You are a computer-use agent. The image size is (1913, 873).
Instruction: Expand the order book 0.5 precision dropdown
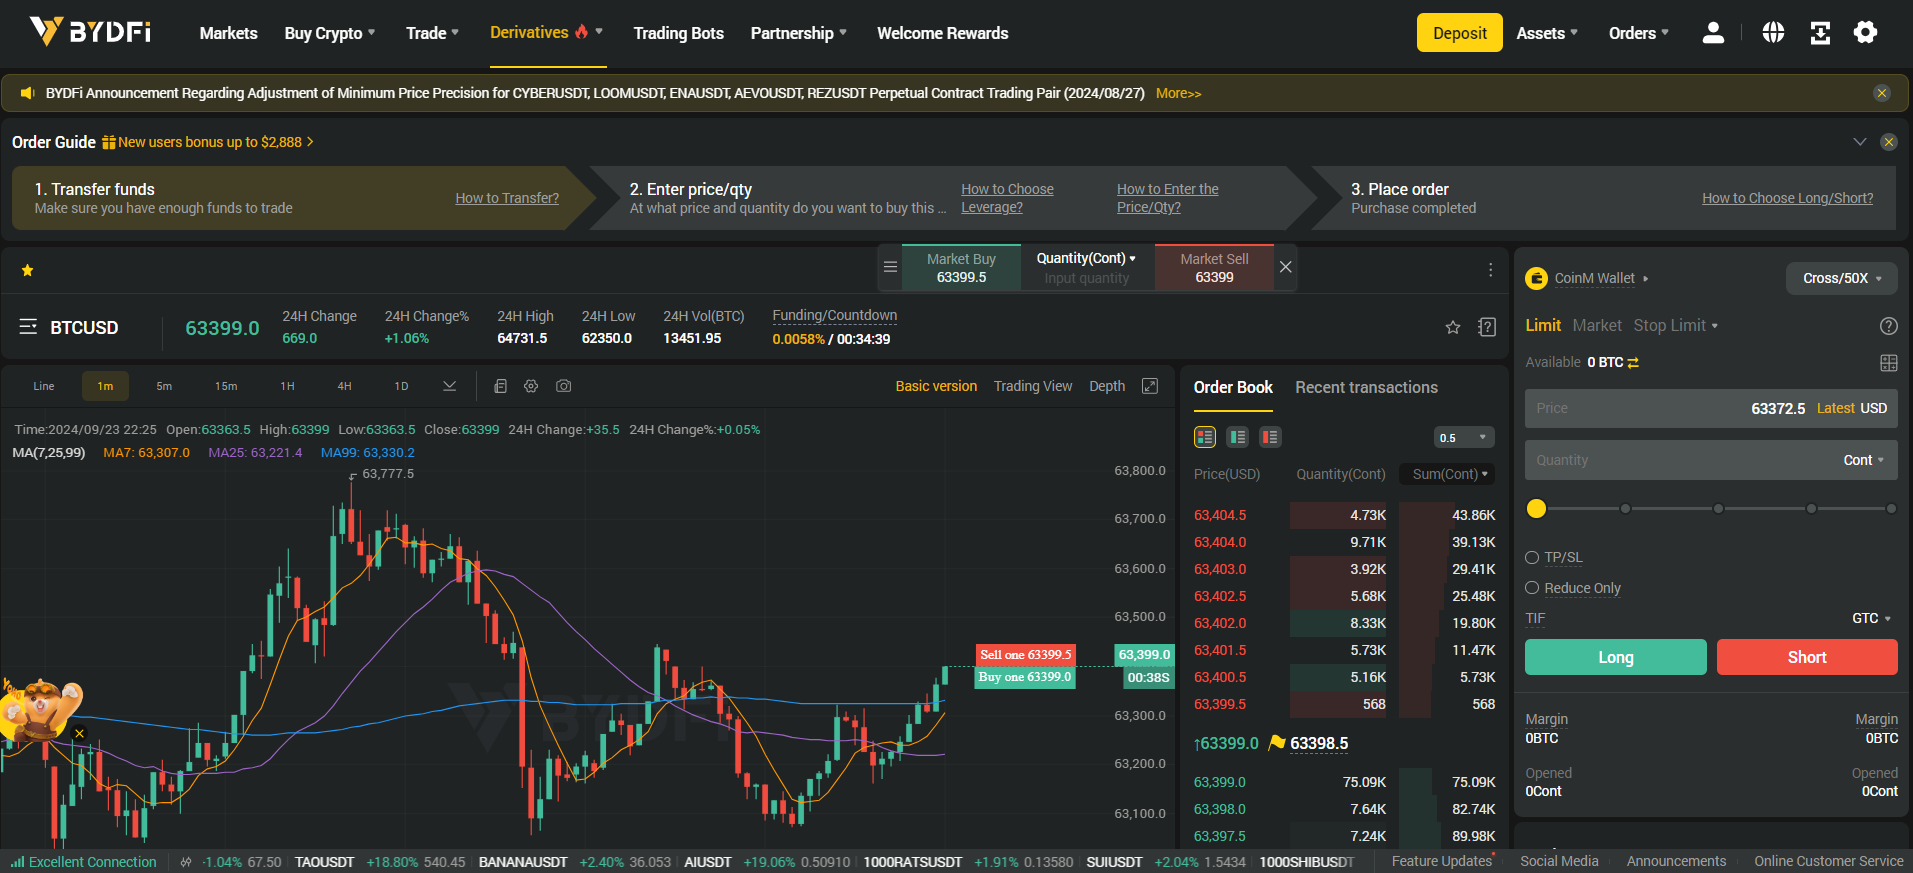tap(1464, 438)
